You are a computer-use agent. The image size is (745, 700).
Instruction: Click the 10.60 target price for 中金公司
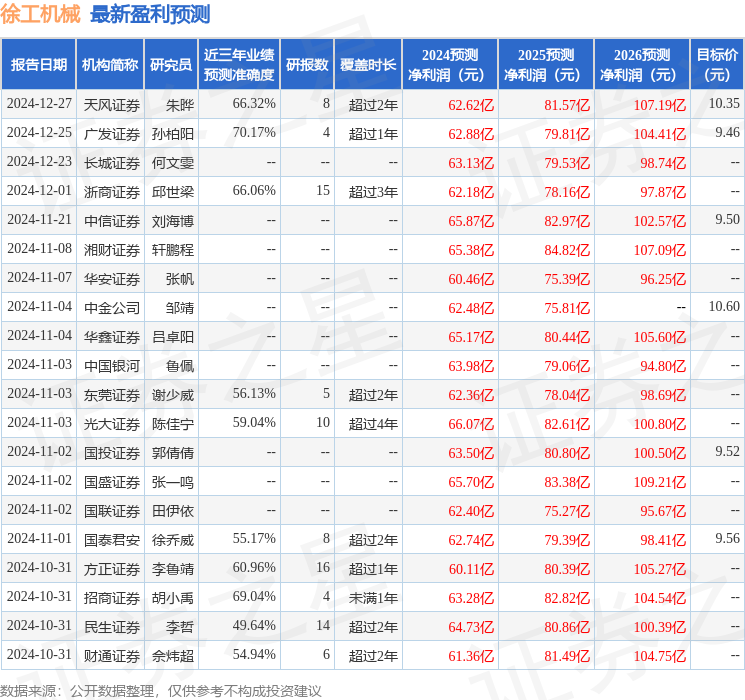tap(723, 307)
